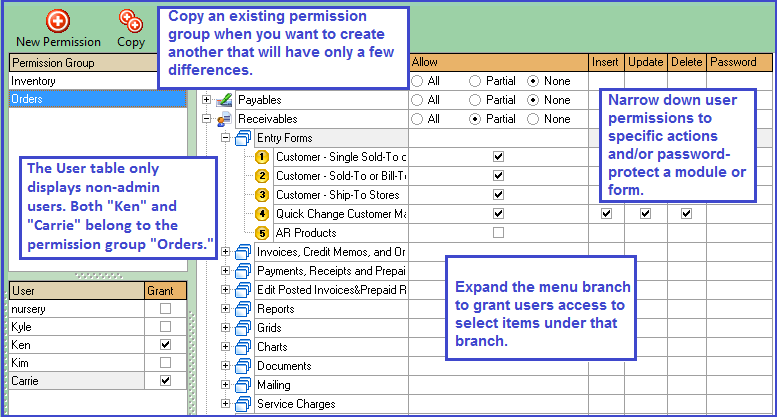Click the Edit Posted Invoices folder icon
This screenshot has width=777, height=417.
tap(243, 290)
